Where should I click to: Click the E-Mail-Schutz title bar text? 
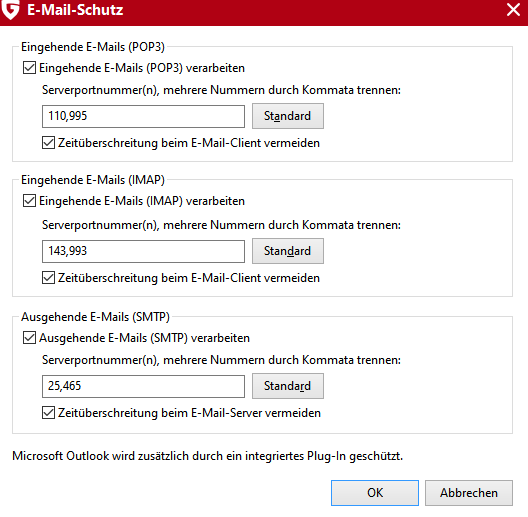[x=75, y=10]
